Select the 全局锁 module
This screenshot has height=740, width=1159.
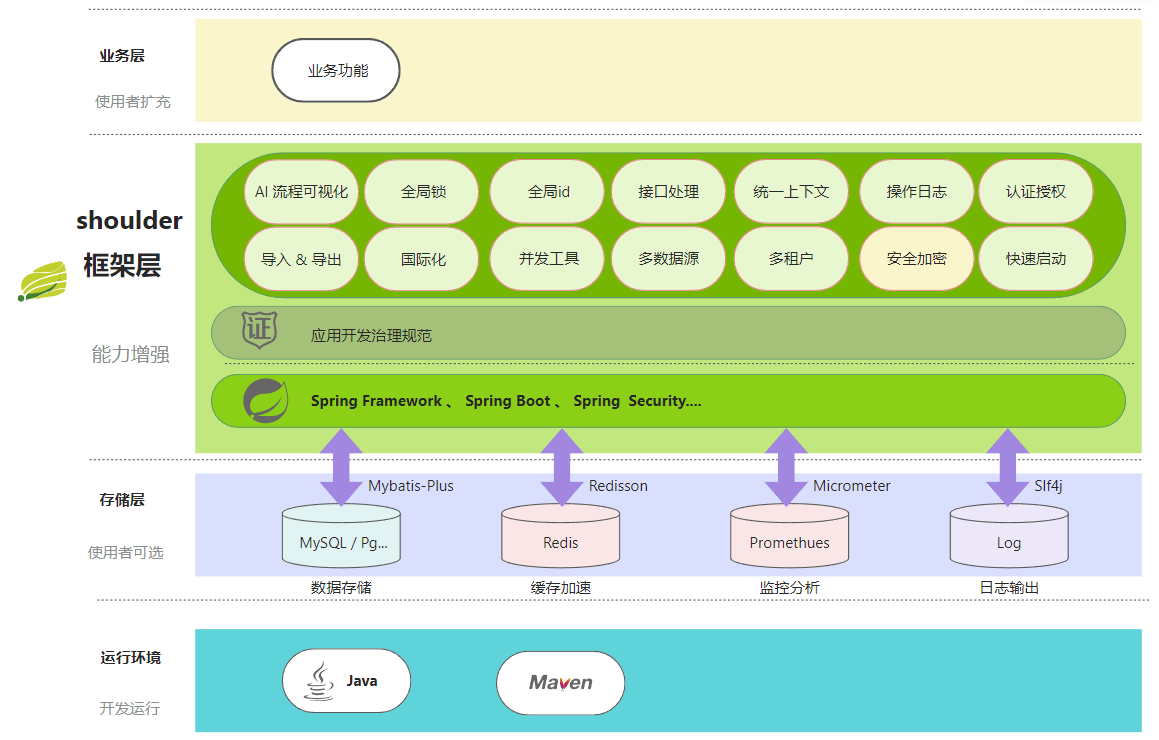point(423,191)
